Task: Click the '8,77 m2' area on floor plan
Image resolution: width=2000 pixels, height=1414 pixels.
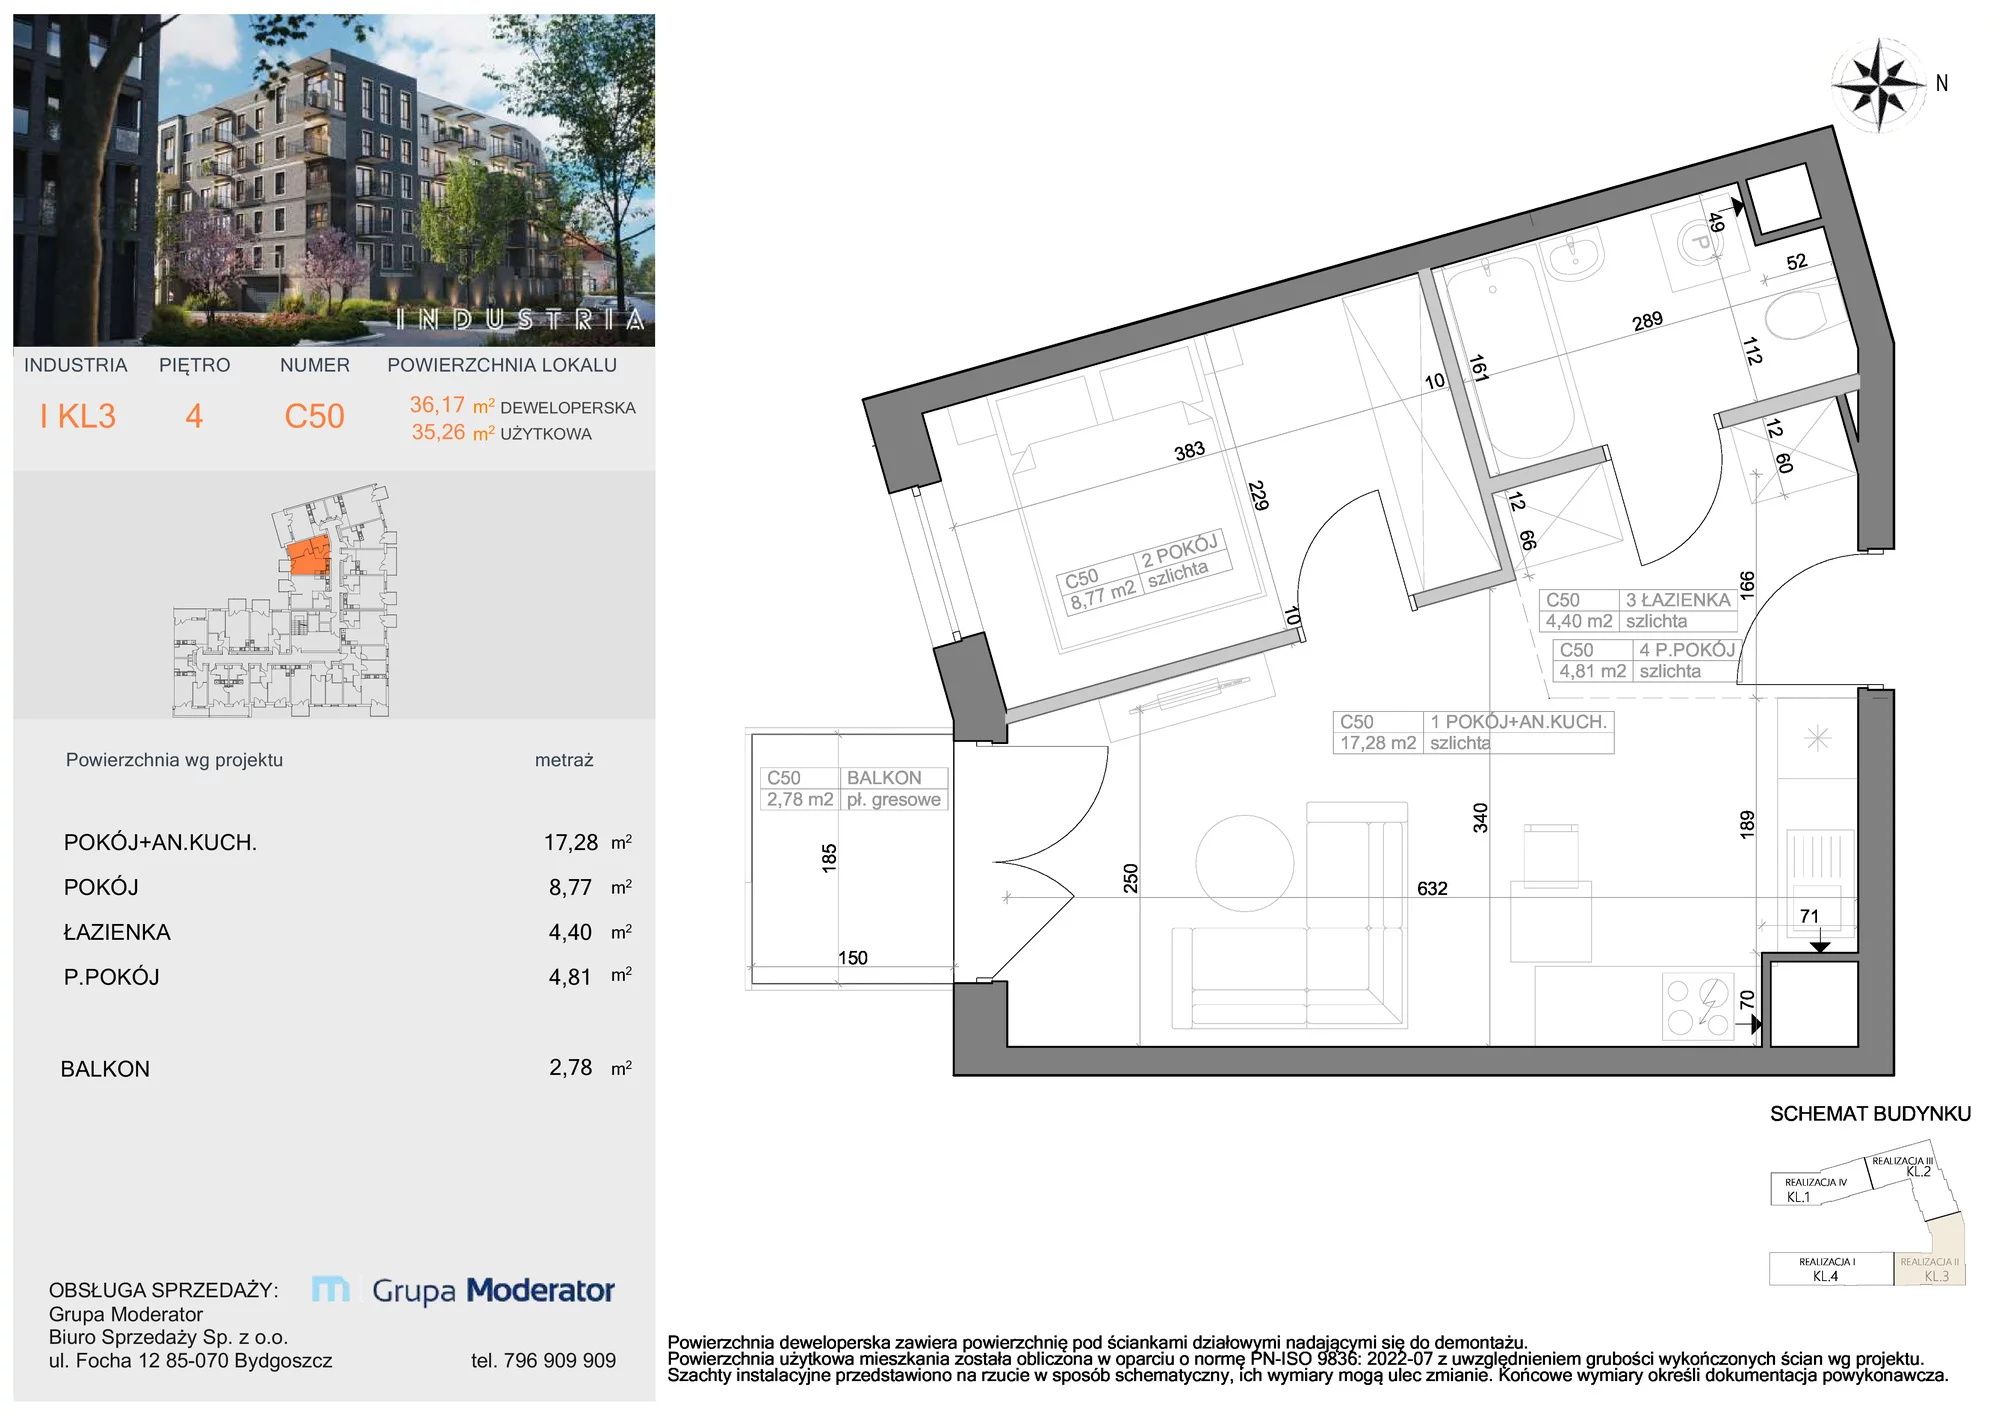Action: [x=1103, y=595]
